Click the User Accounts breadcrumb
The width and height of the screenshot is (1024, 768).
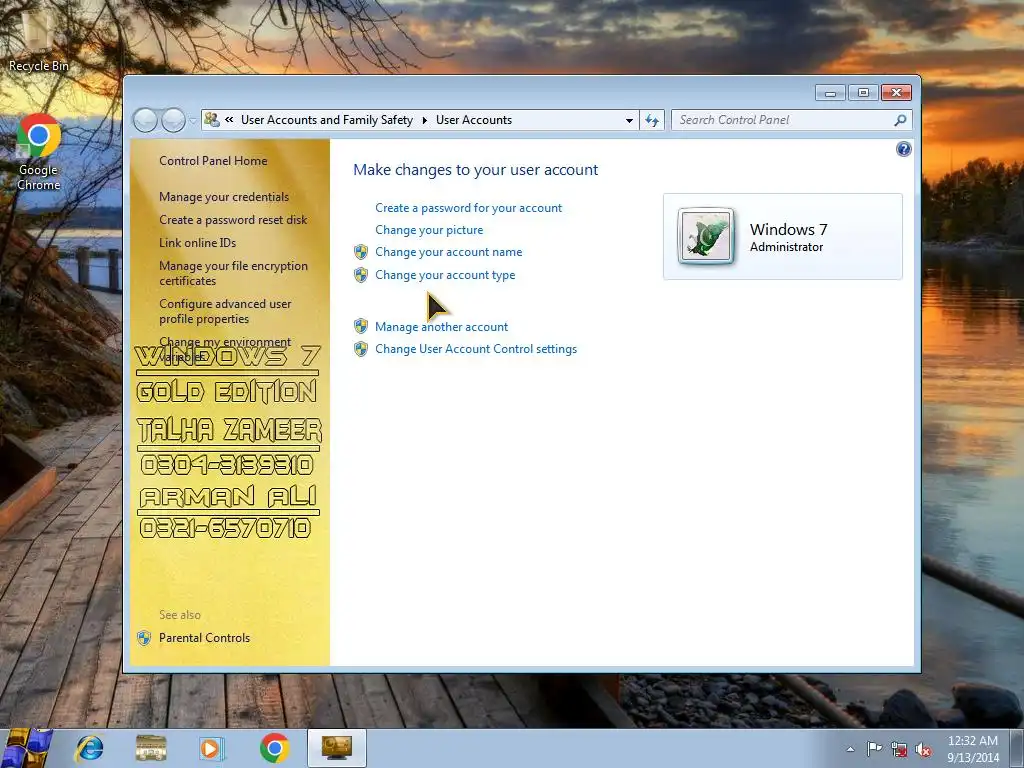click(x=473, y=120)
